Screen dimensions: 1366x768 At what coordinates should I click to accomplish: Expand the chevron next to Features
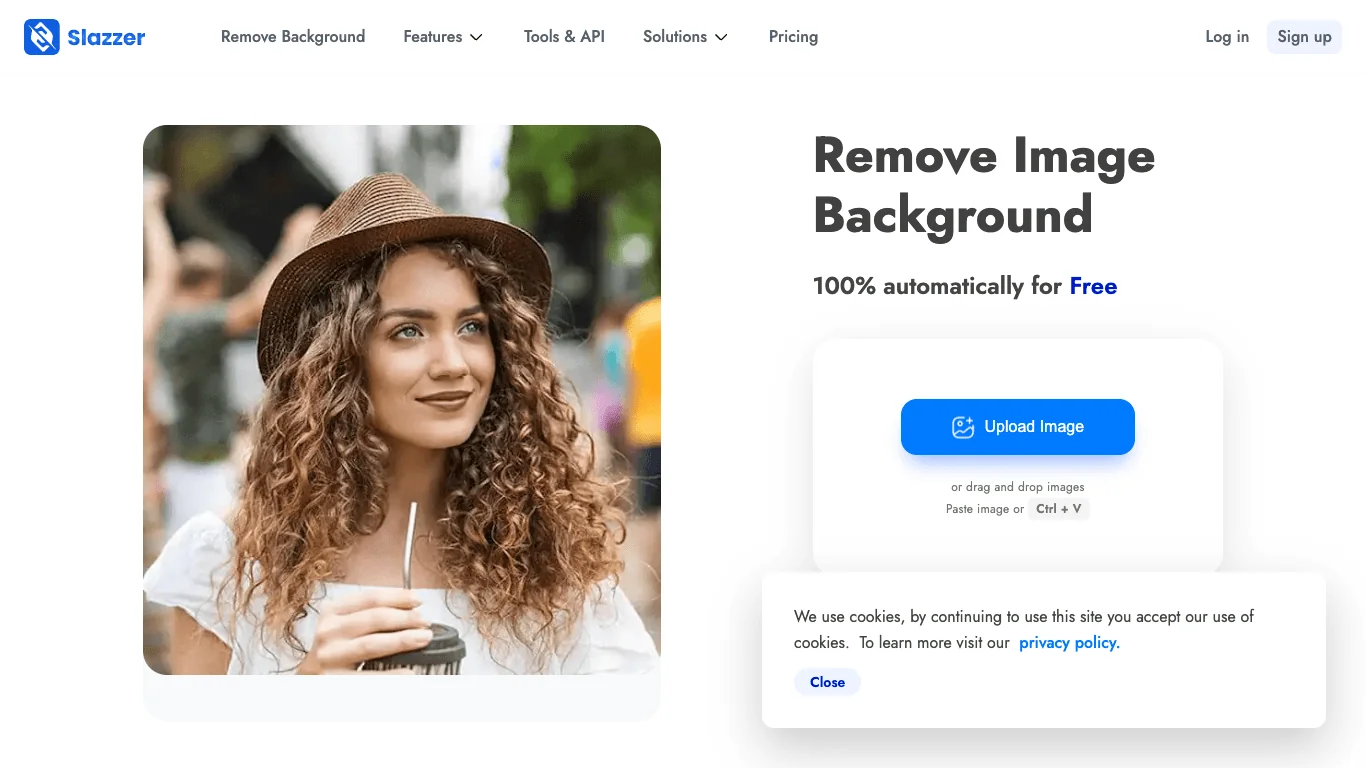477,37
